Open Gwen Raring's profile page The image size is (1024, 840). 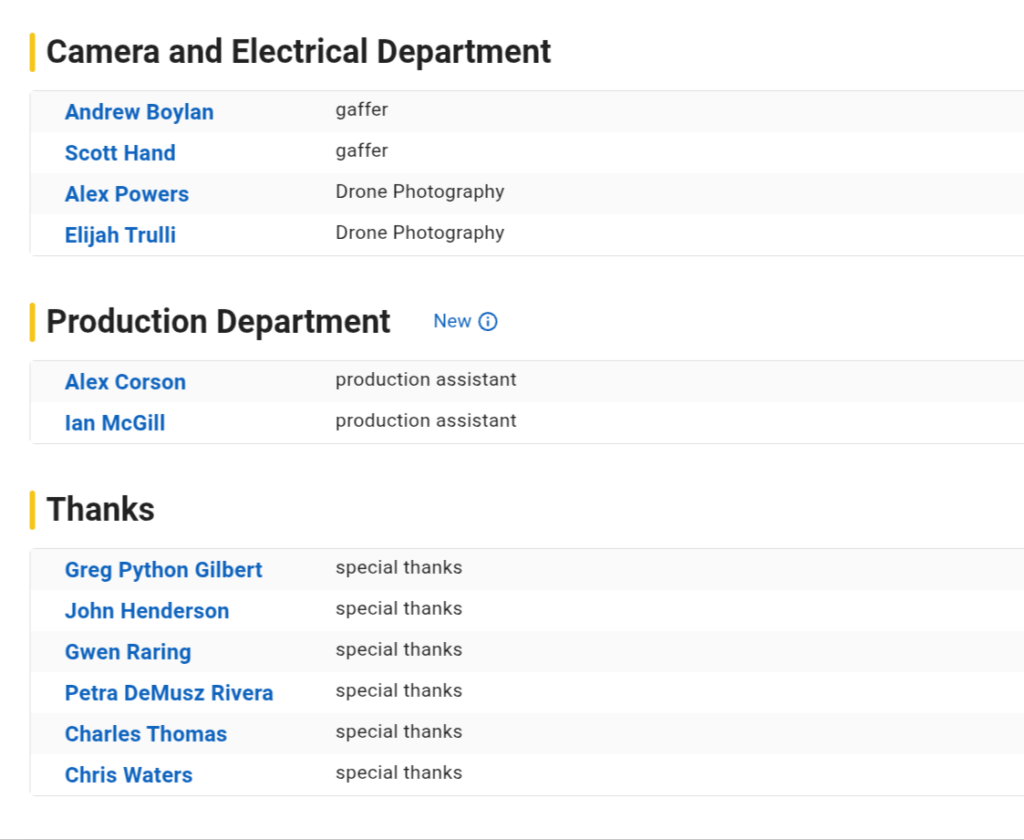(x=128, y=652)
